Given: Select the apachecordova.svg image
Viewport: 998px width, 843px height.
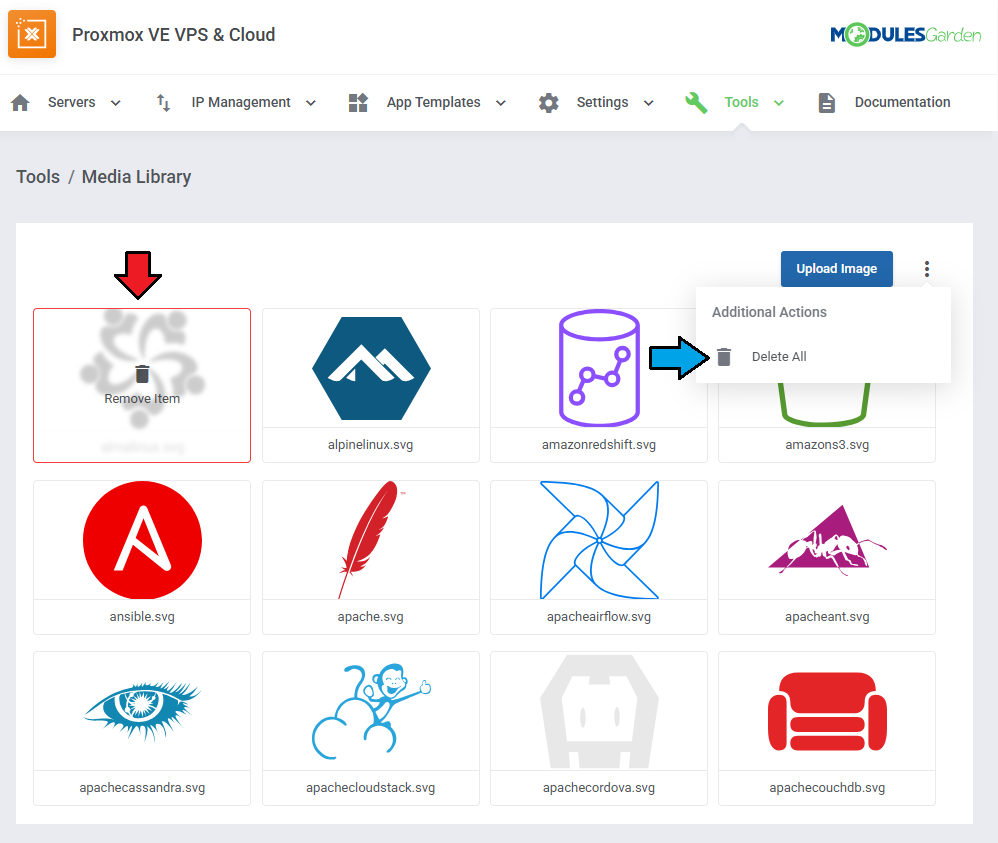Looking at the screenshot, I should pyautogui.click(x=599, y=711).
